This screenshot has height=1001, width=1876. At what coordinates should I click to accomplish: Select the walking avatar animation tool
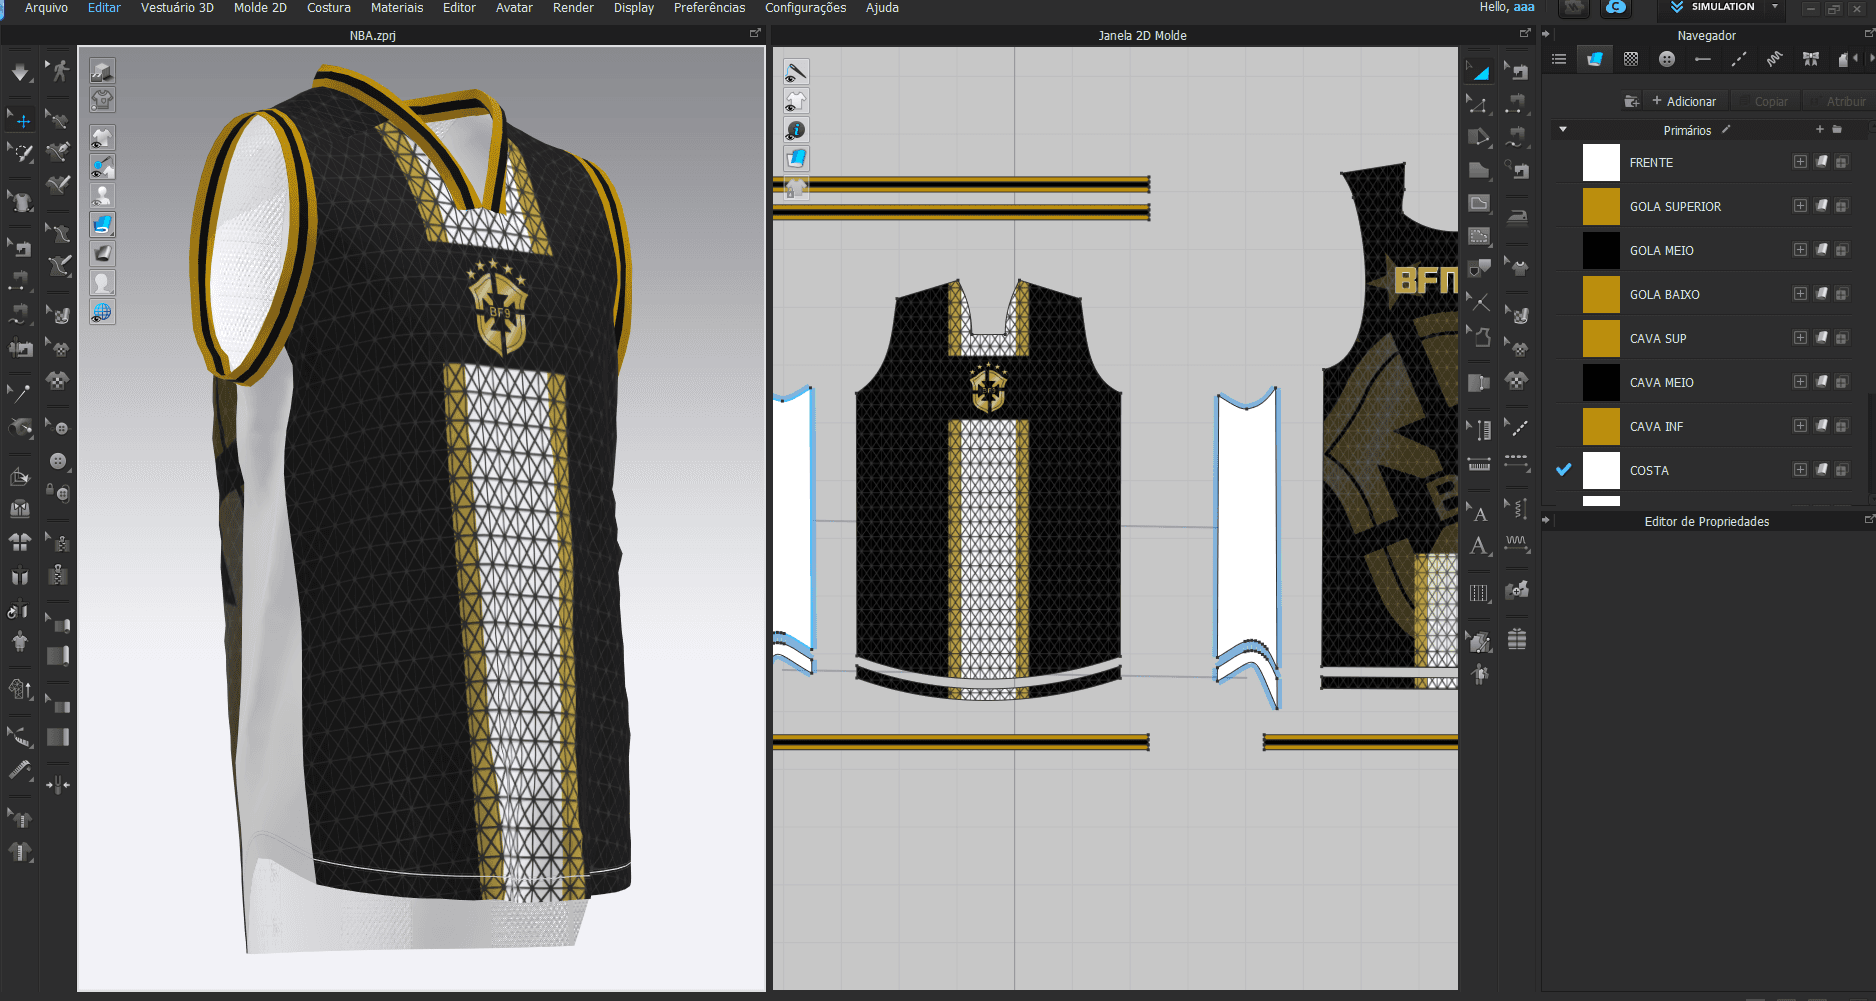[x=58, y=71]
